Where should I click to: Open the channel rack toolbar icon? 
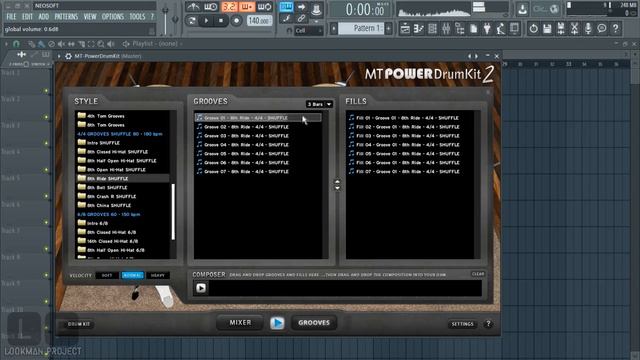click(433, 28)
